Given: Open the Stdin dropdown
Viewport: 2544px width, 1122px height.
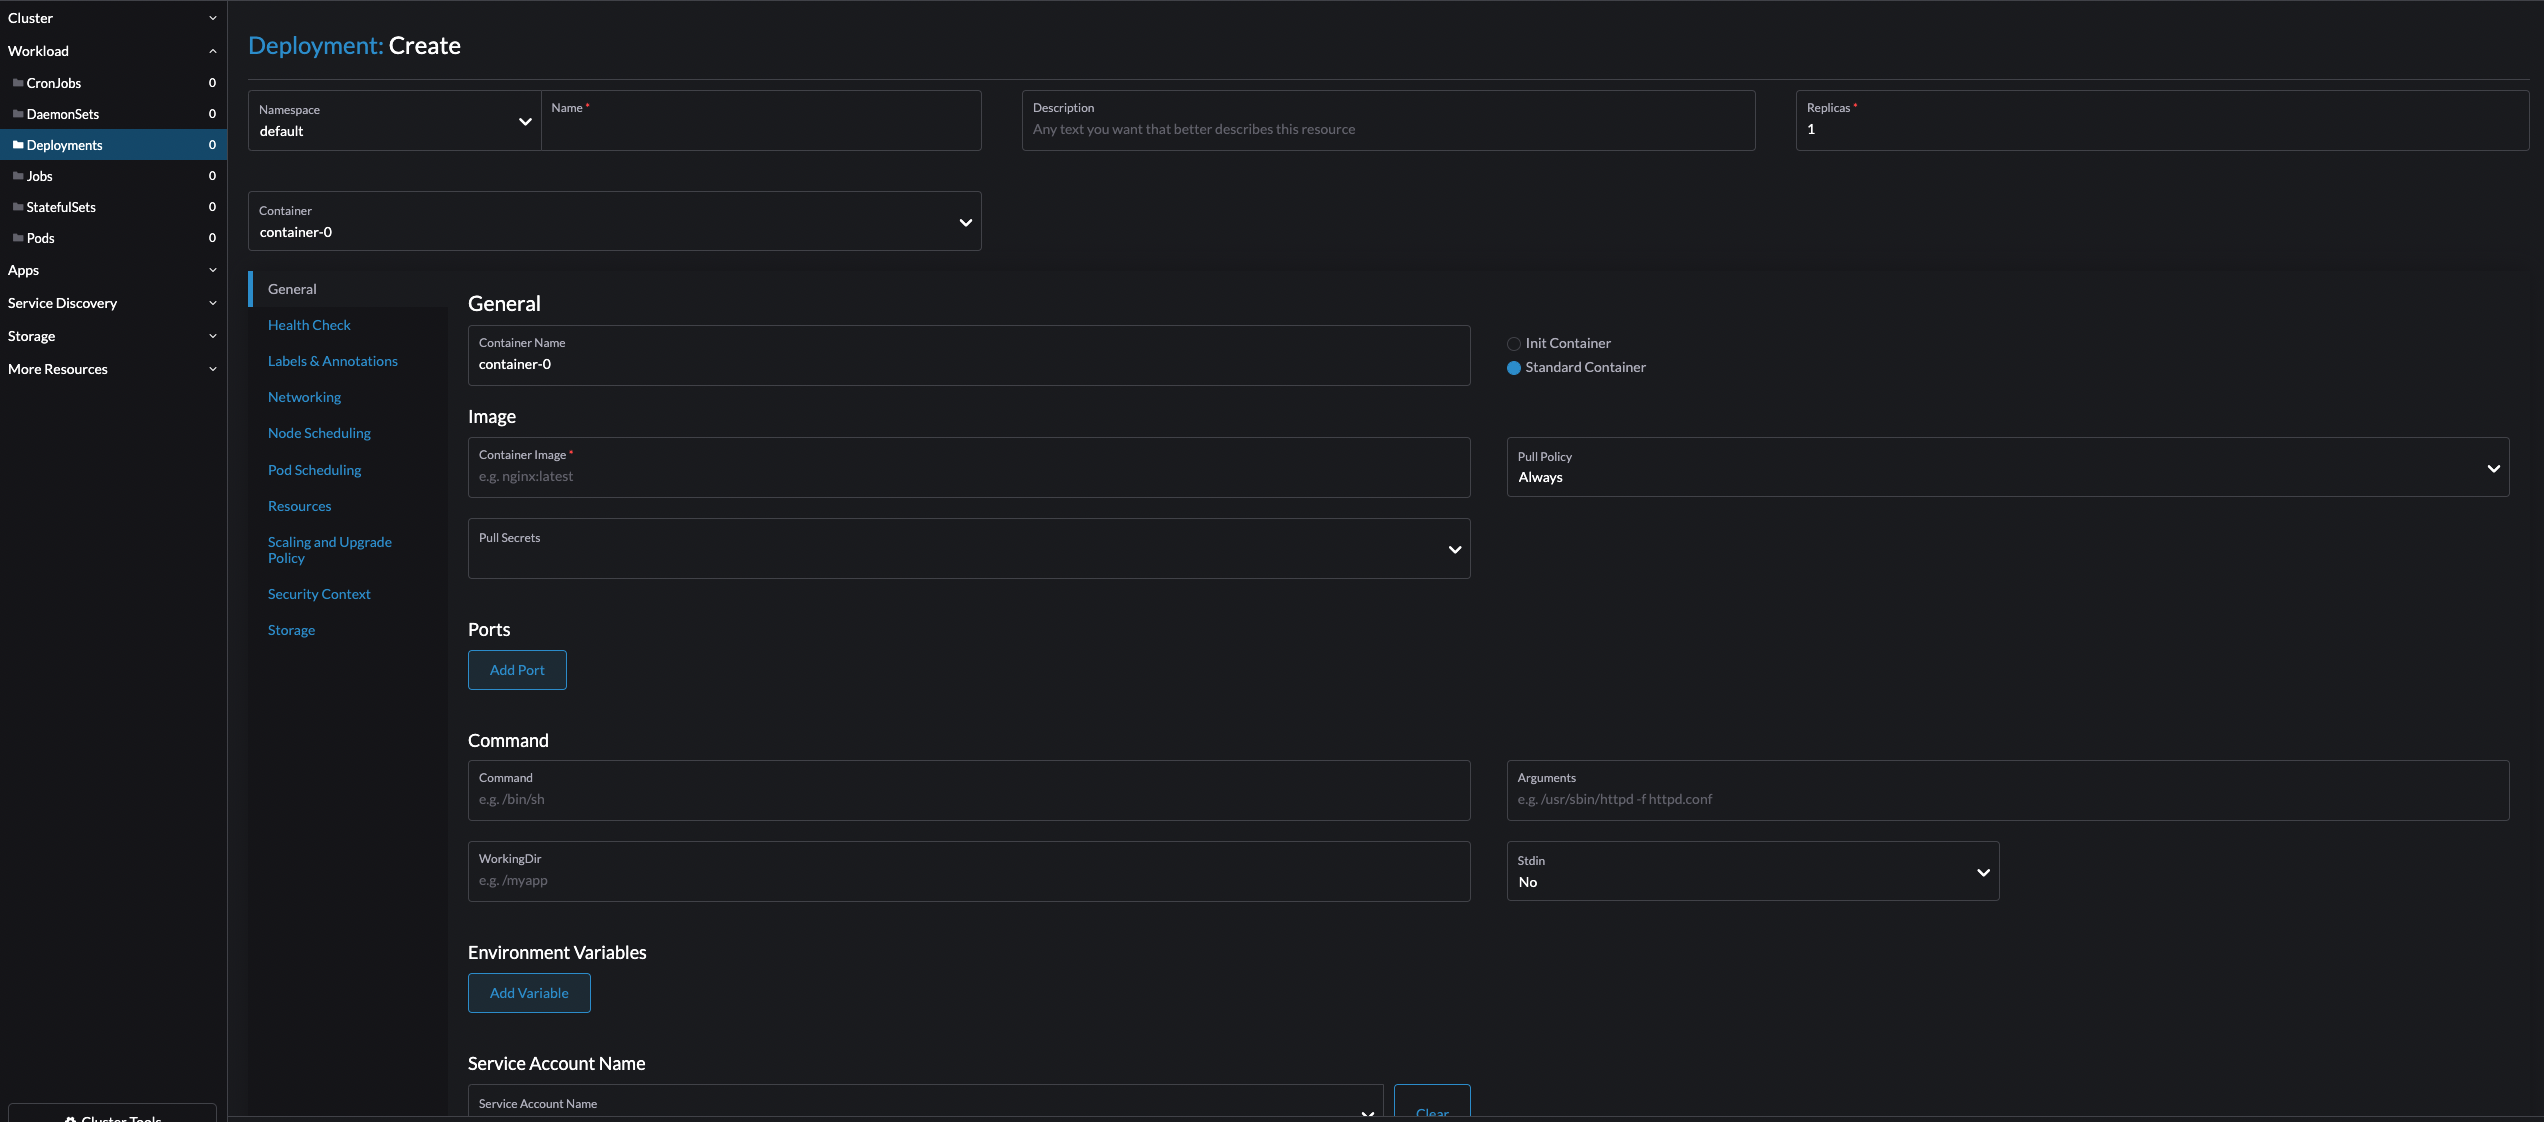Looking at the screenshot, I should coord(1753,871).
